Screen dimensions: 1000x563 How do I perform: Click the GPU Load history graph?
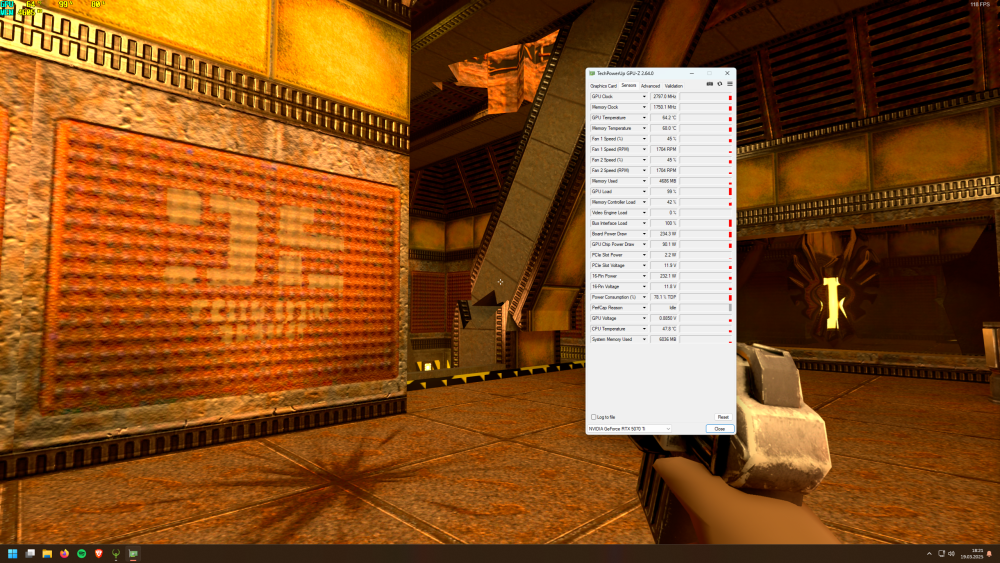coord(706,191)
